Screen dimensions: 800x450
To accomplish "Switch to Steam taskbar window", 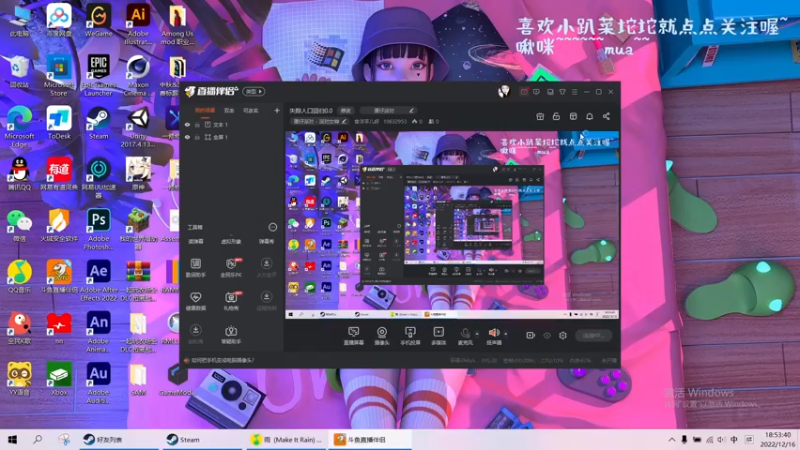I will tap(204, 439).
